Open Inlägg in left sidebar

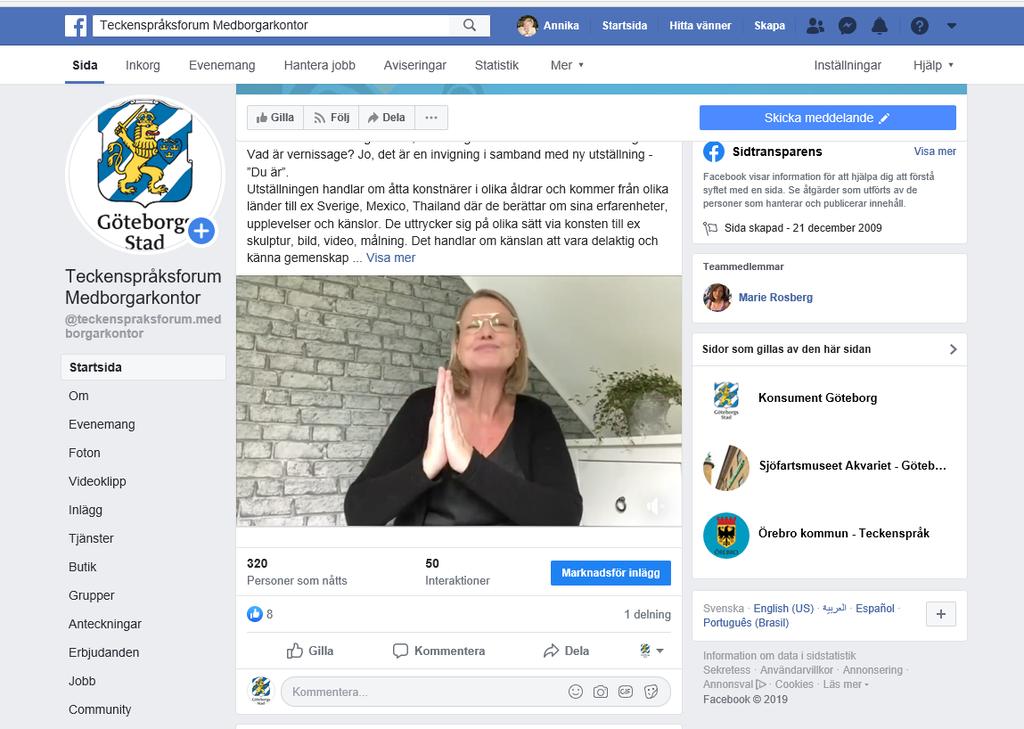pos(86,510)
